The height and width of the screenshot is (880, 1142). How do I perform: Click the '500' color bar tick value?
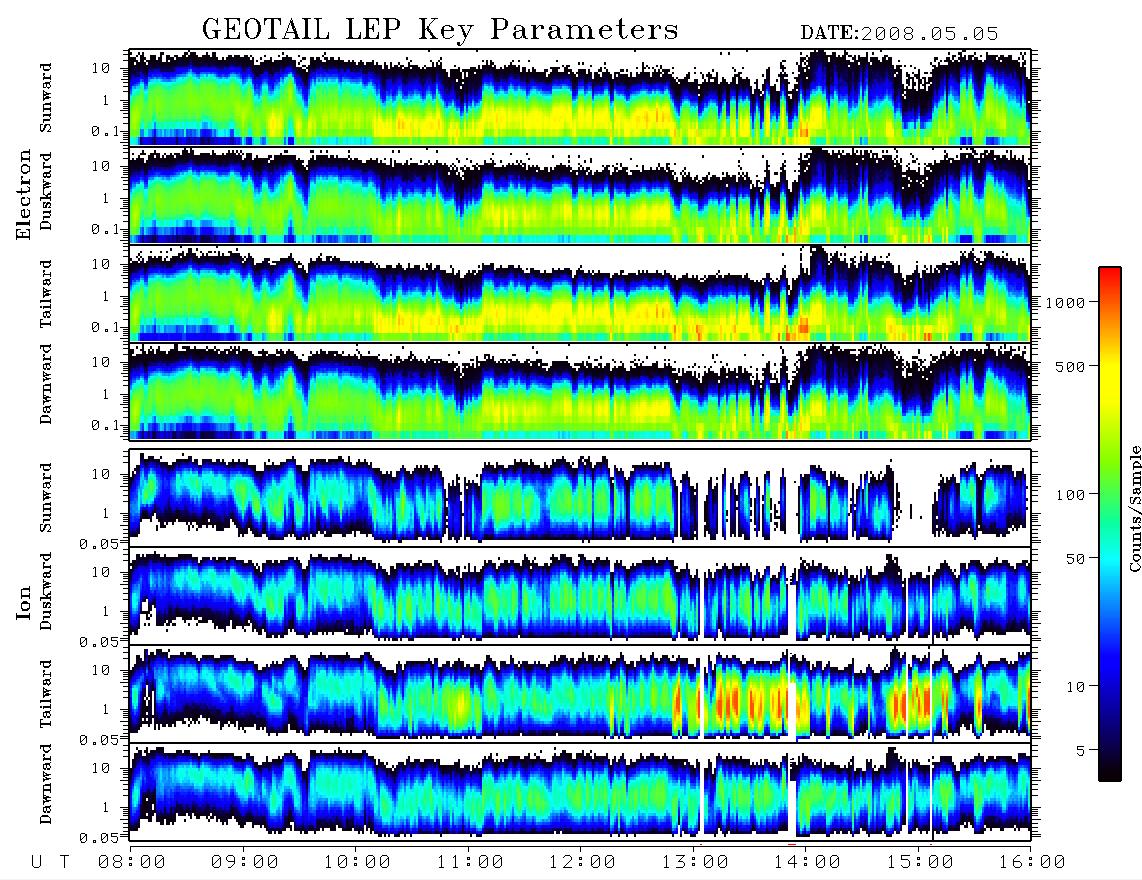click(1070, 367)
